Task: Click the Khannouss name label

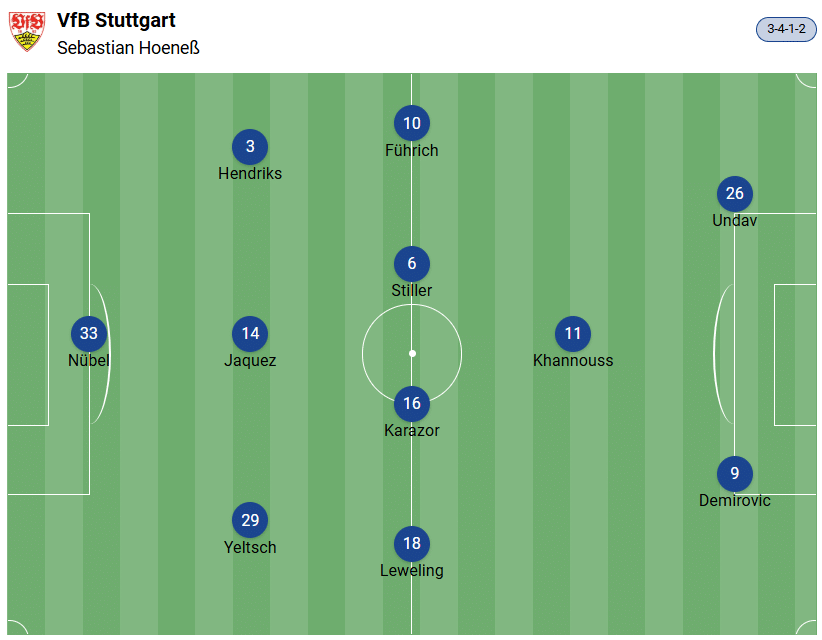Action: pos(573,360)
